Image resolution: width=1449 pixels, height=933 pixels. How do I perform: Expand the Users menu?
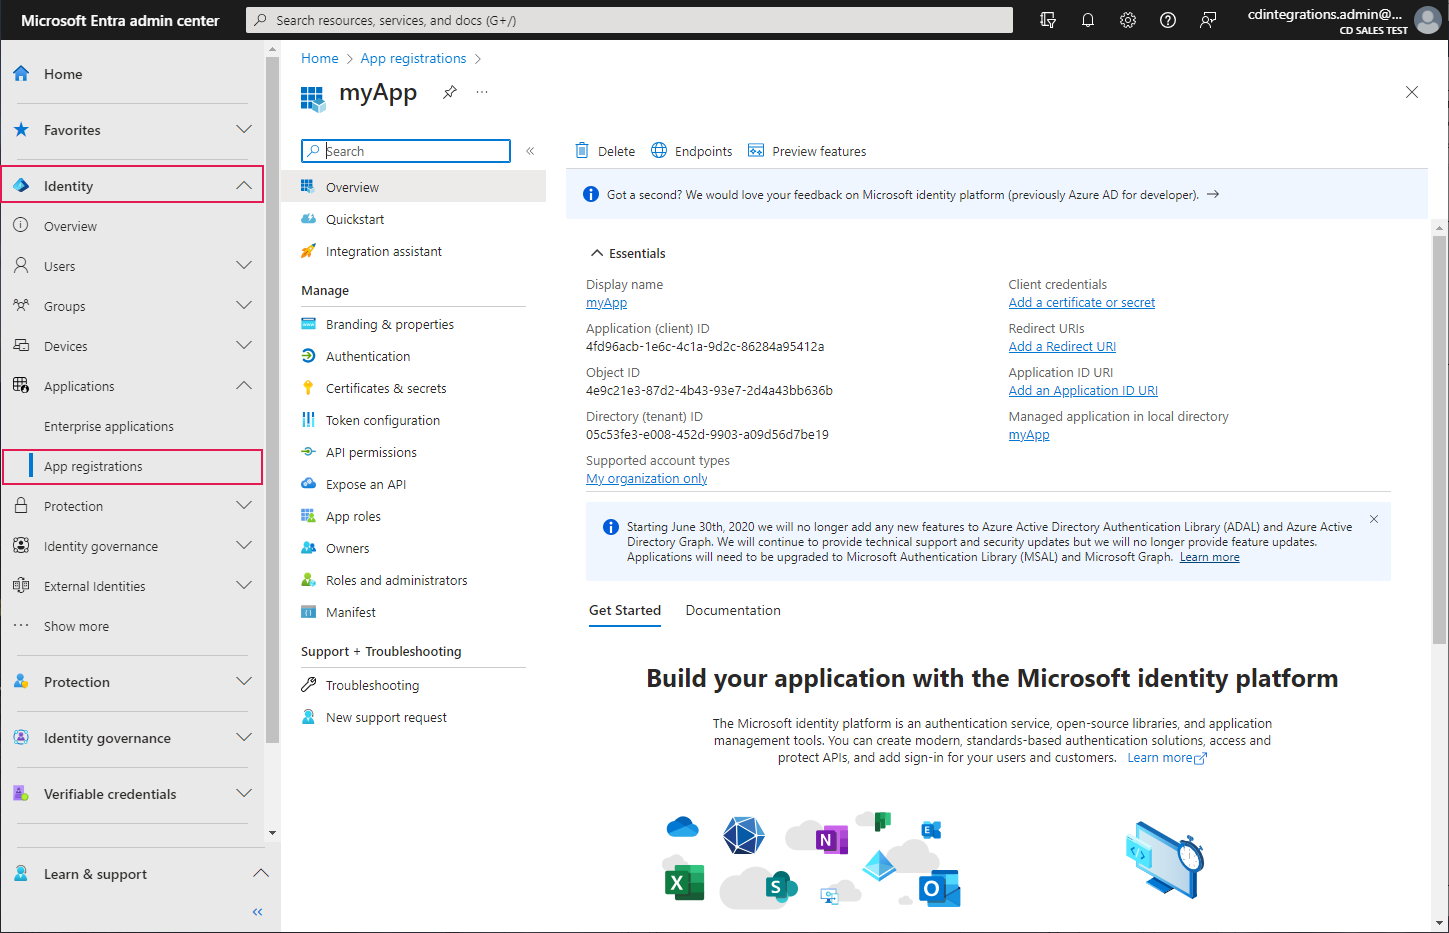(243, 265)
